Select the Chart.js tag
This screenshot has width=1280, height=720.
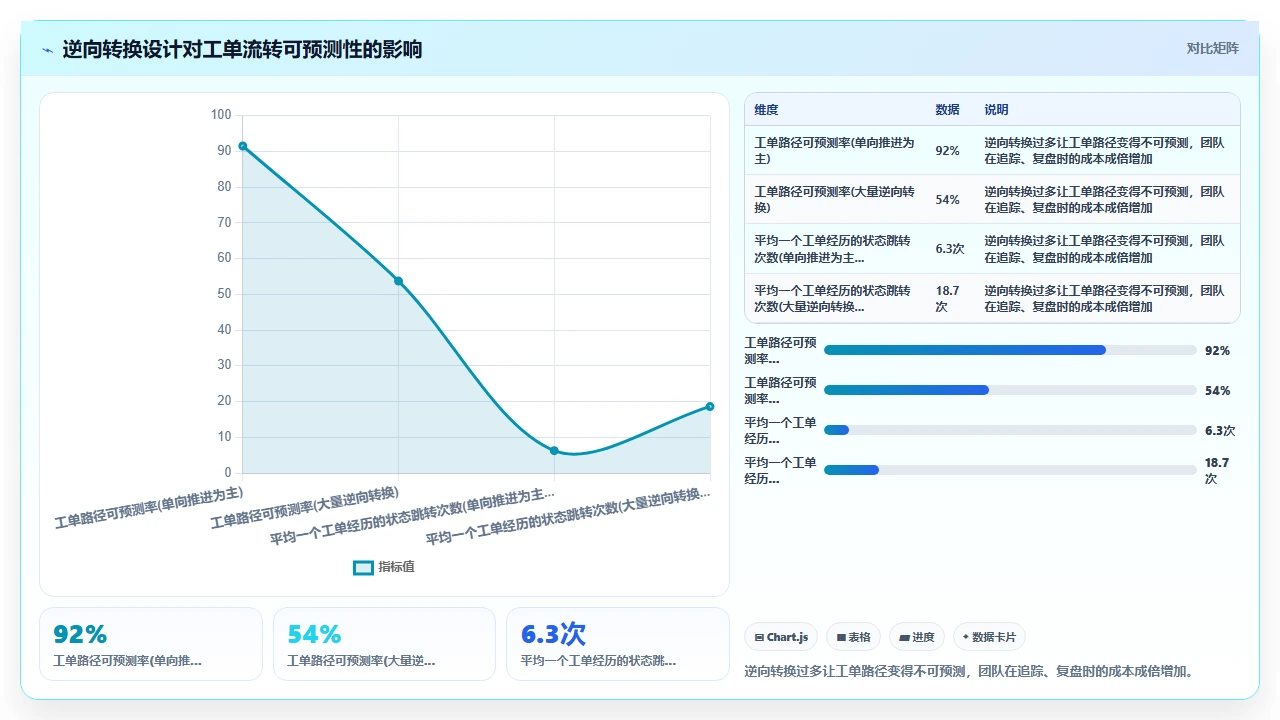pos(781,637)
